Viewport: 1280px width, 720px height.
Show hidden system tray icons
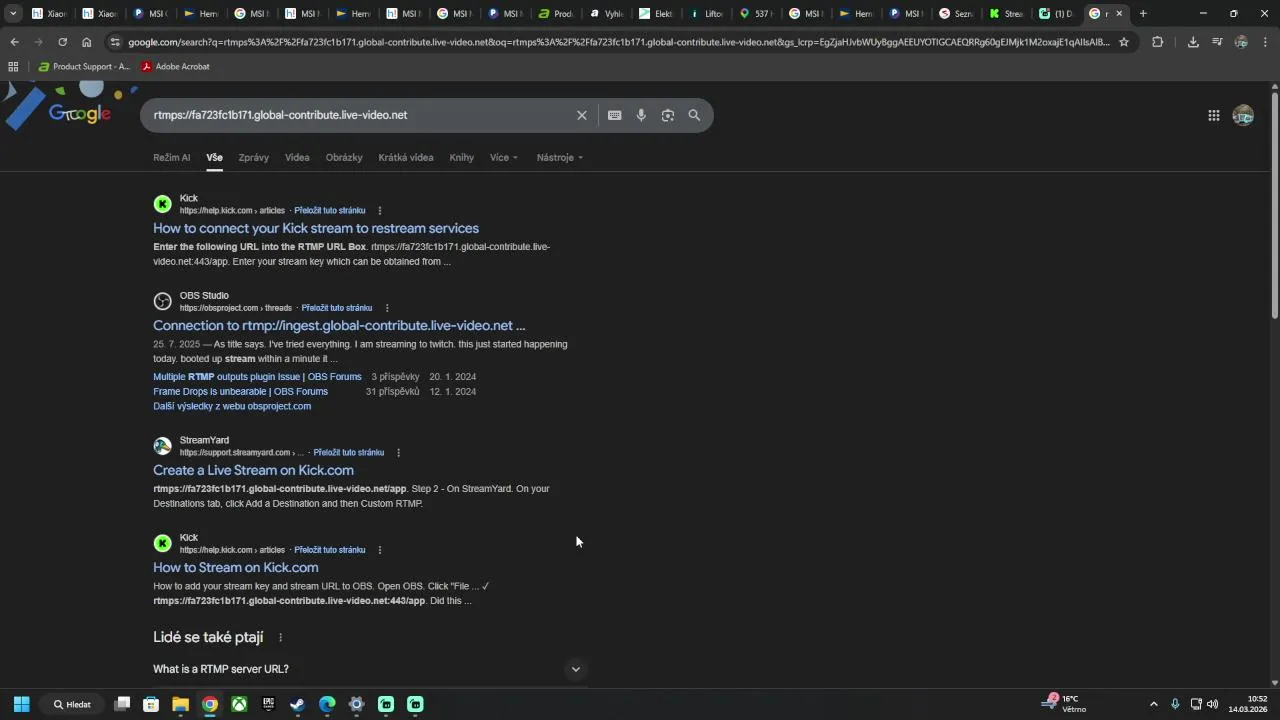click(x=1153, y=704)
